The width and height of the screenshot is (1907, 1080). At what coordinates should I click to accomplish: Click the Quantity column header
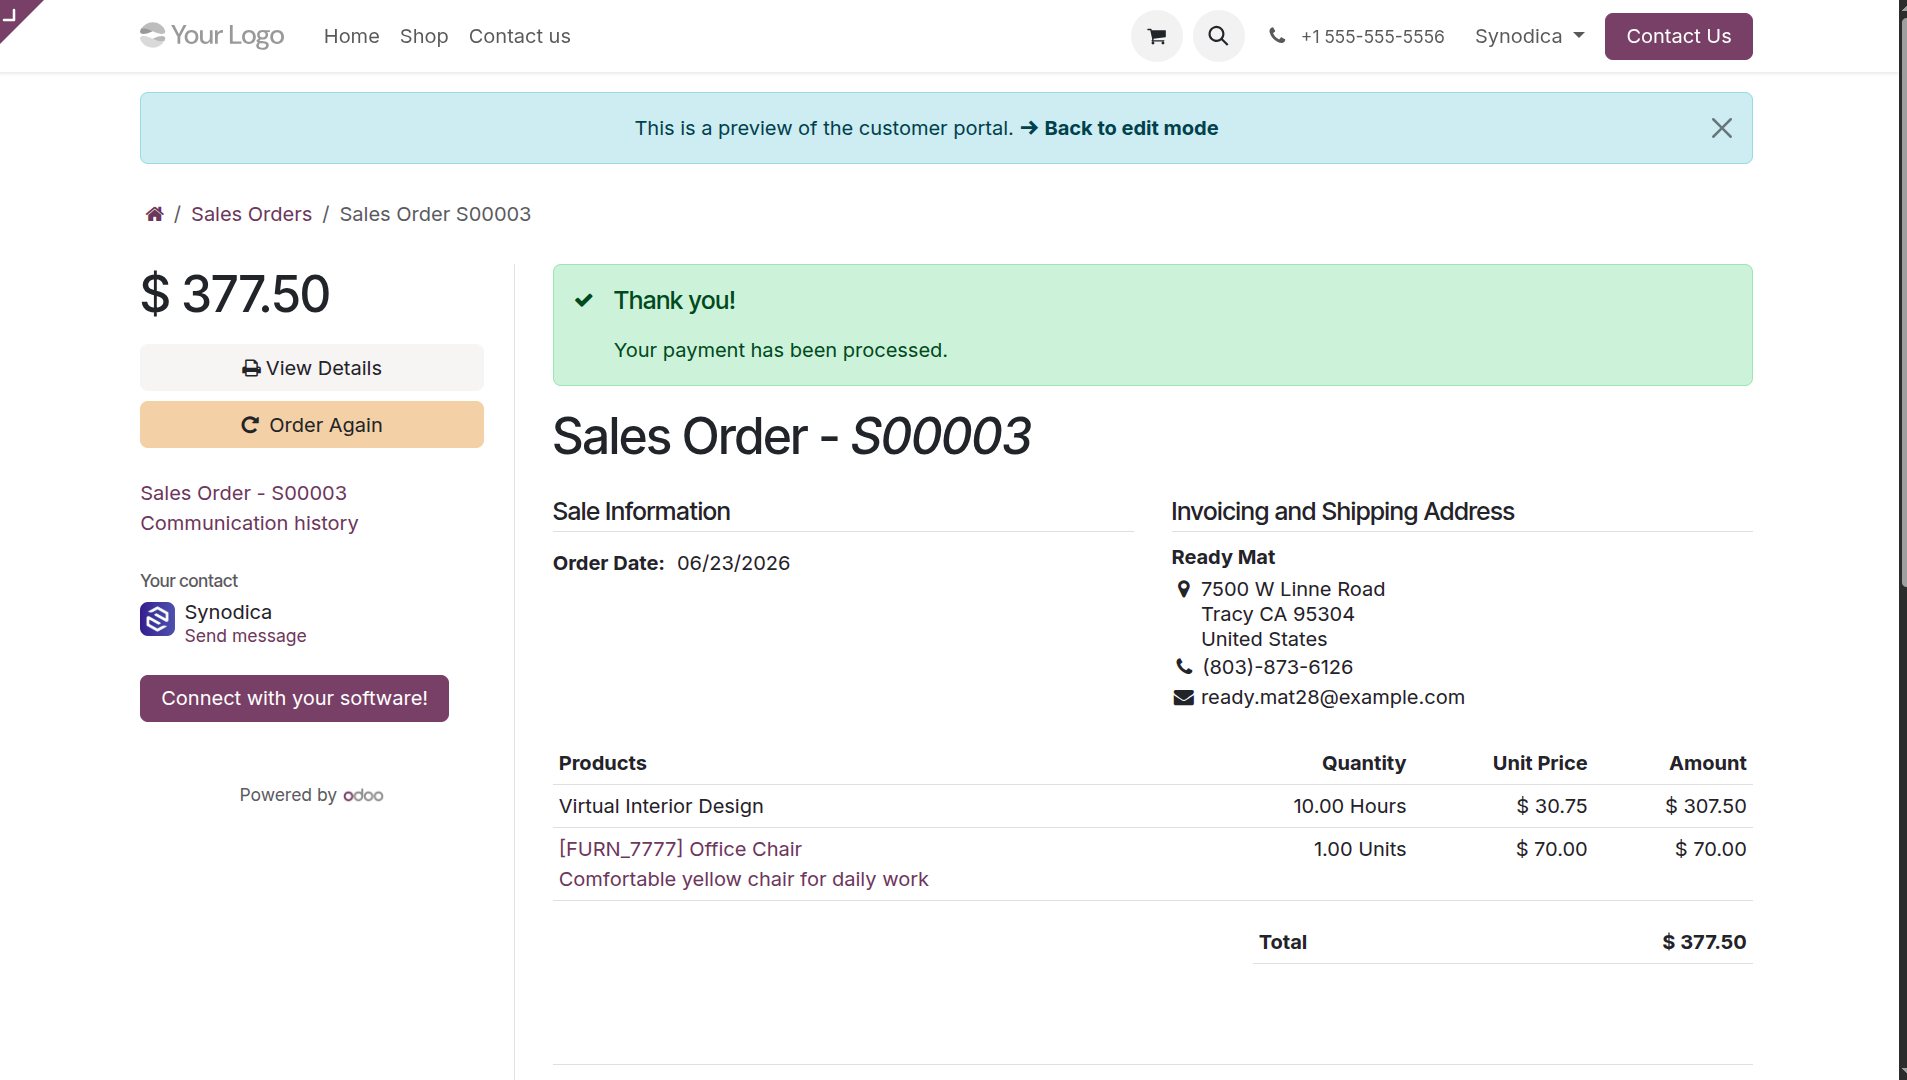coord(1363,763)
